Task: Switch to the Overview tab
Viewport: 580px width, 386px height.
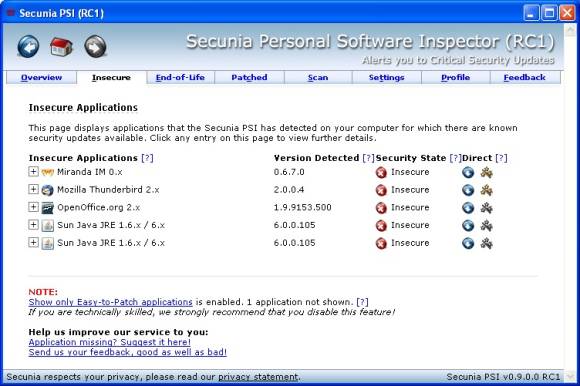Action: [x=41, y=78]
